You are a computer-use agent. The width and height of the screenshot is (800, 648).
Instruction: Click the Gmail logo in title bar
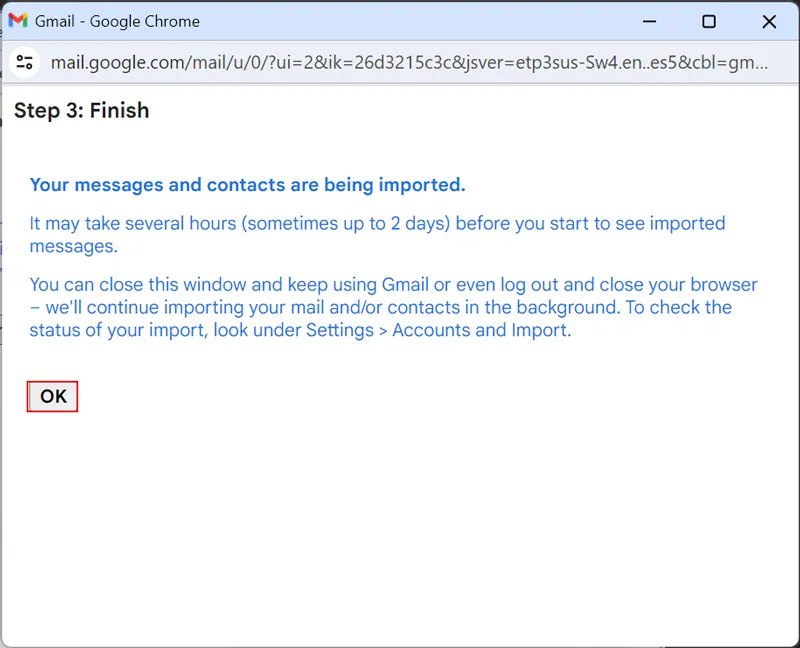pos(18,21)
